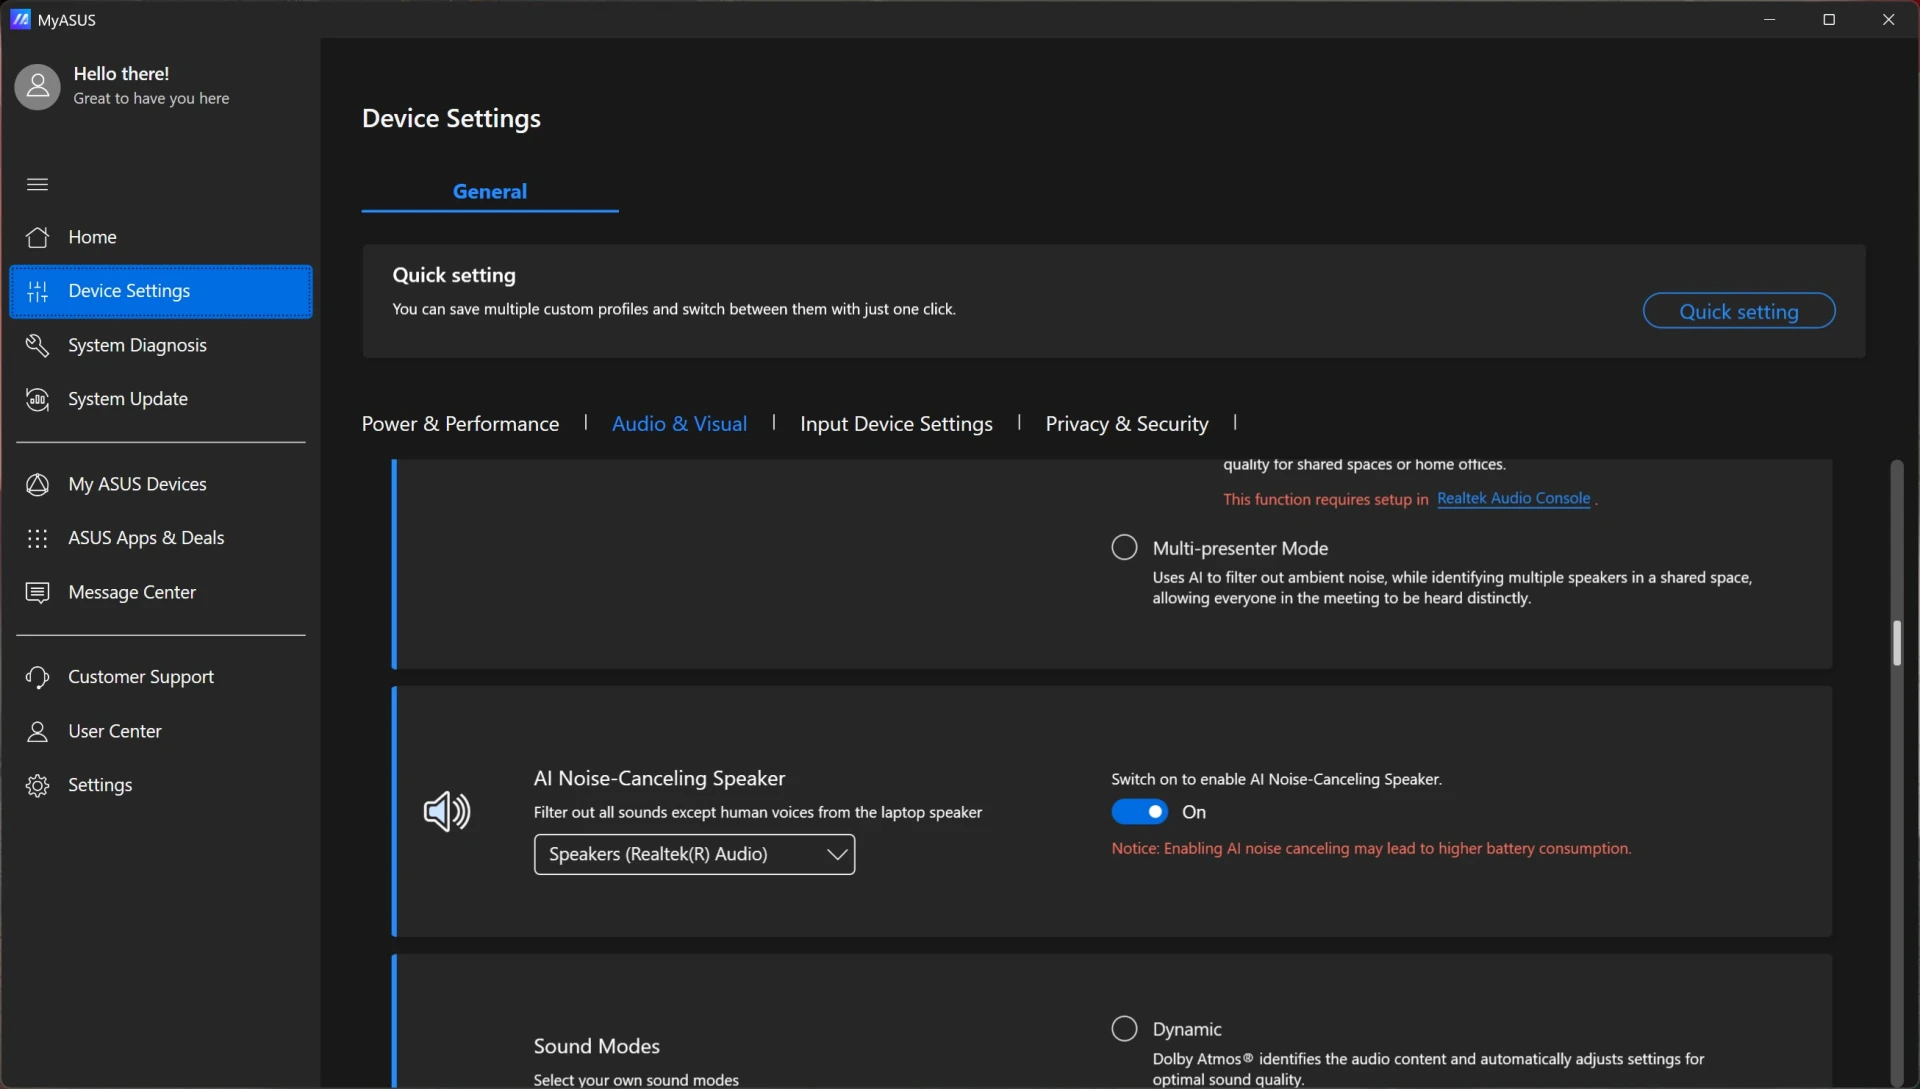Open the user profile avatar

[37, 87]
